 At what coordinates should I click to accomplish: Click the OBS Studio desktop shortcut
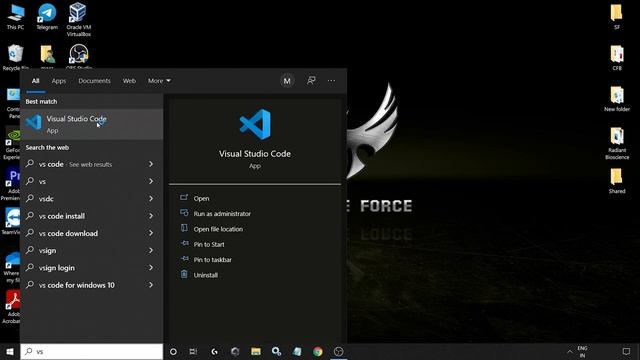point(79,56)
